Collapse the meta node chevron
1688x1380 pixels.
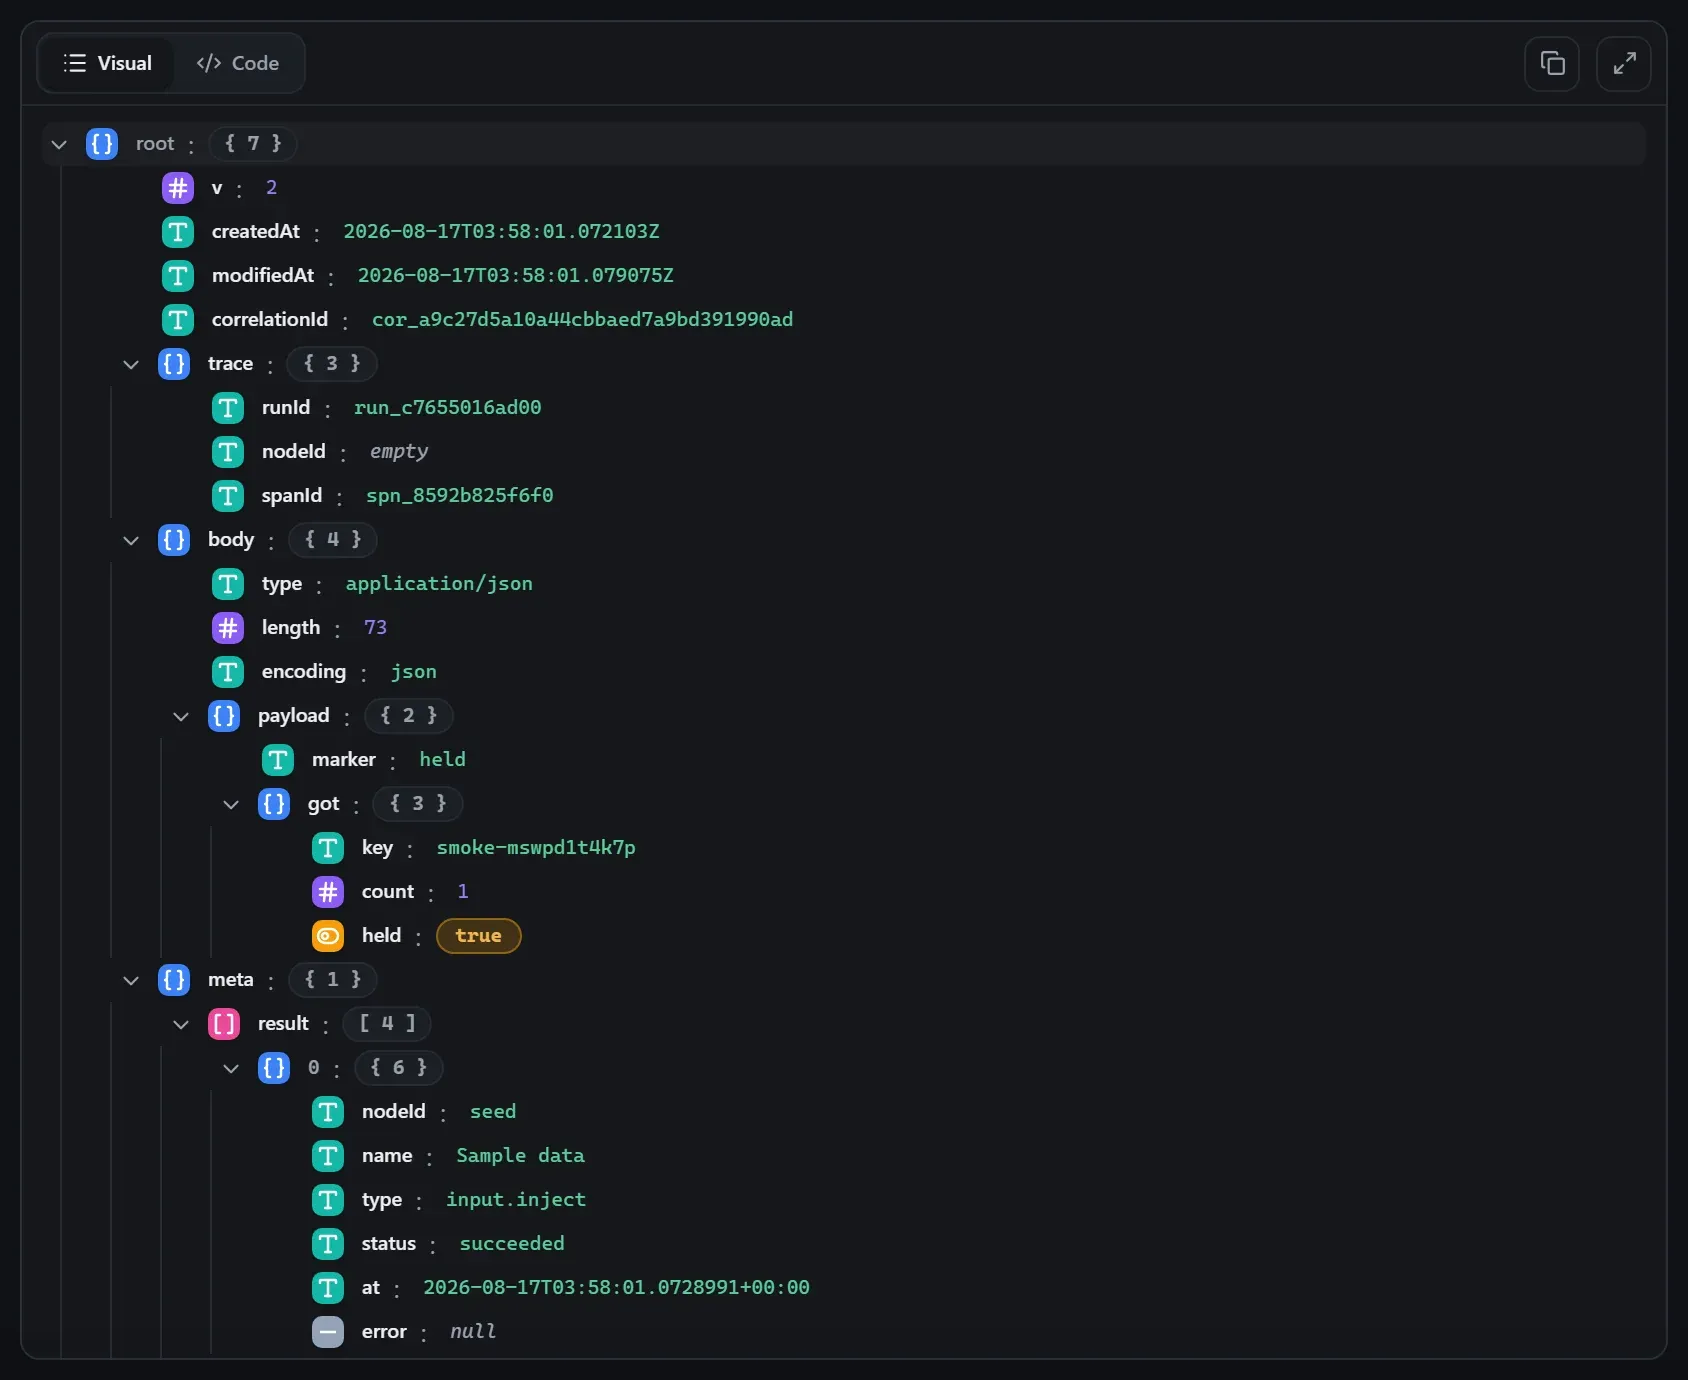click(x=131, y=980)
